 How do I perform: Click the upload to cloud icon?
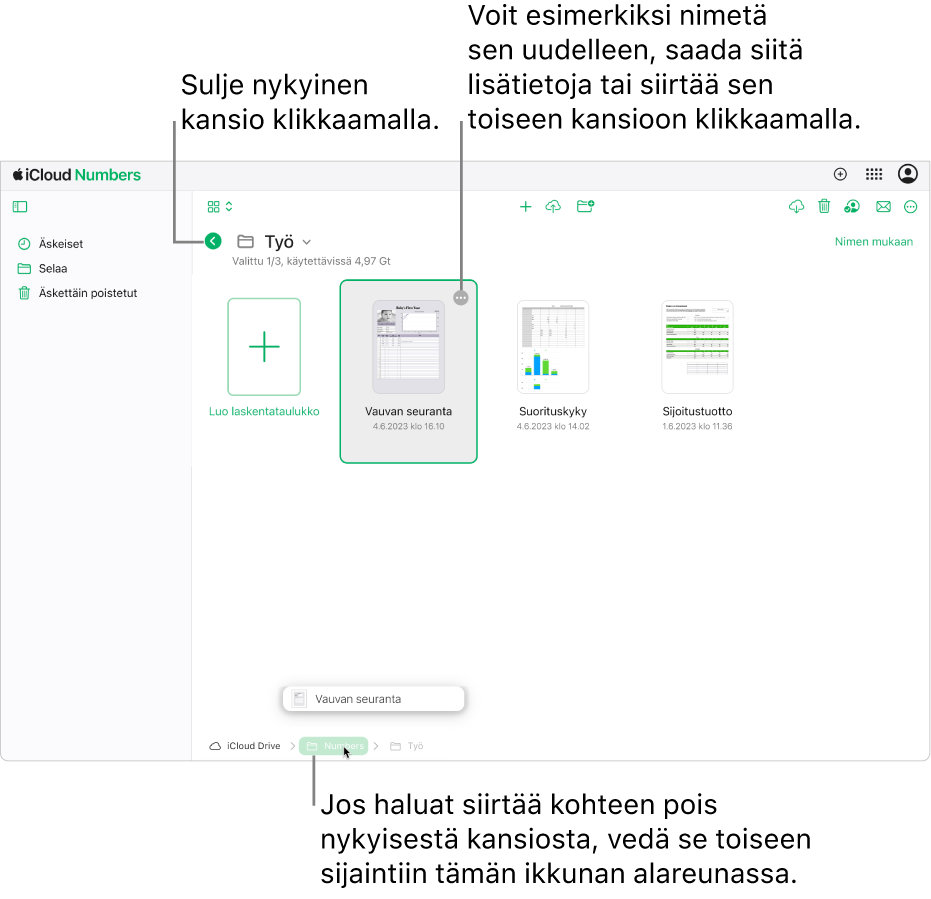point(553,207)
